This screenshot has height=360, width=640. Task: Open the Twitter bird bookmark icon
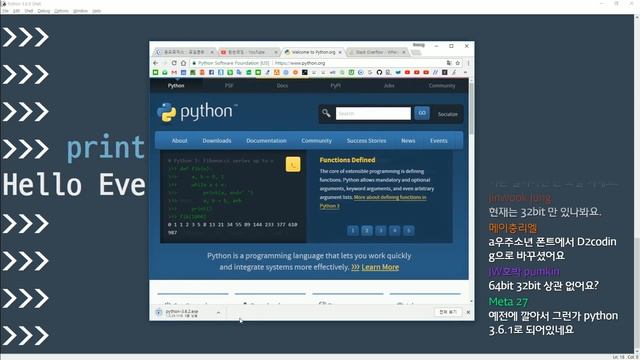(398, 72)
